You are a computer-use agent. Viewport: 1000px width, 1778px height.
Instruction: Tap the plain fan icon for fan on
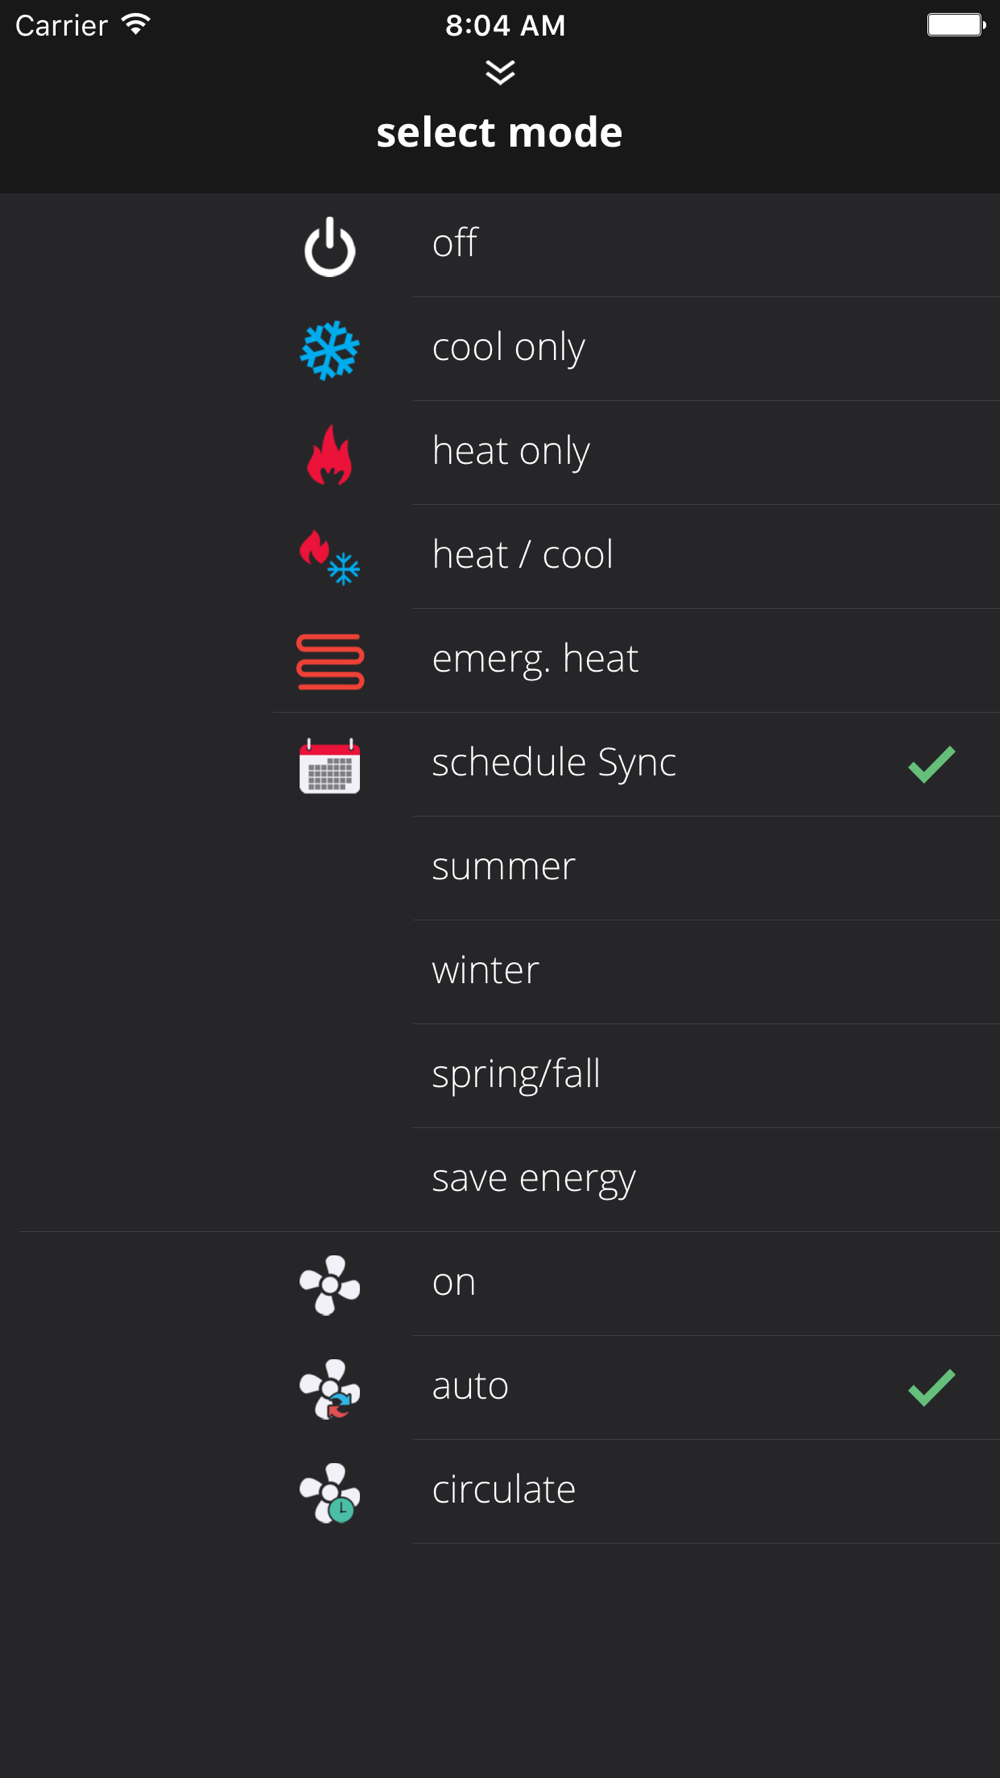(x=330, y=1285)
